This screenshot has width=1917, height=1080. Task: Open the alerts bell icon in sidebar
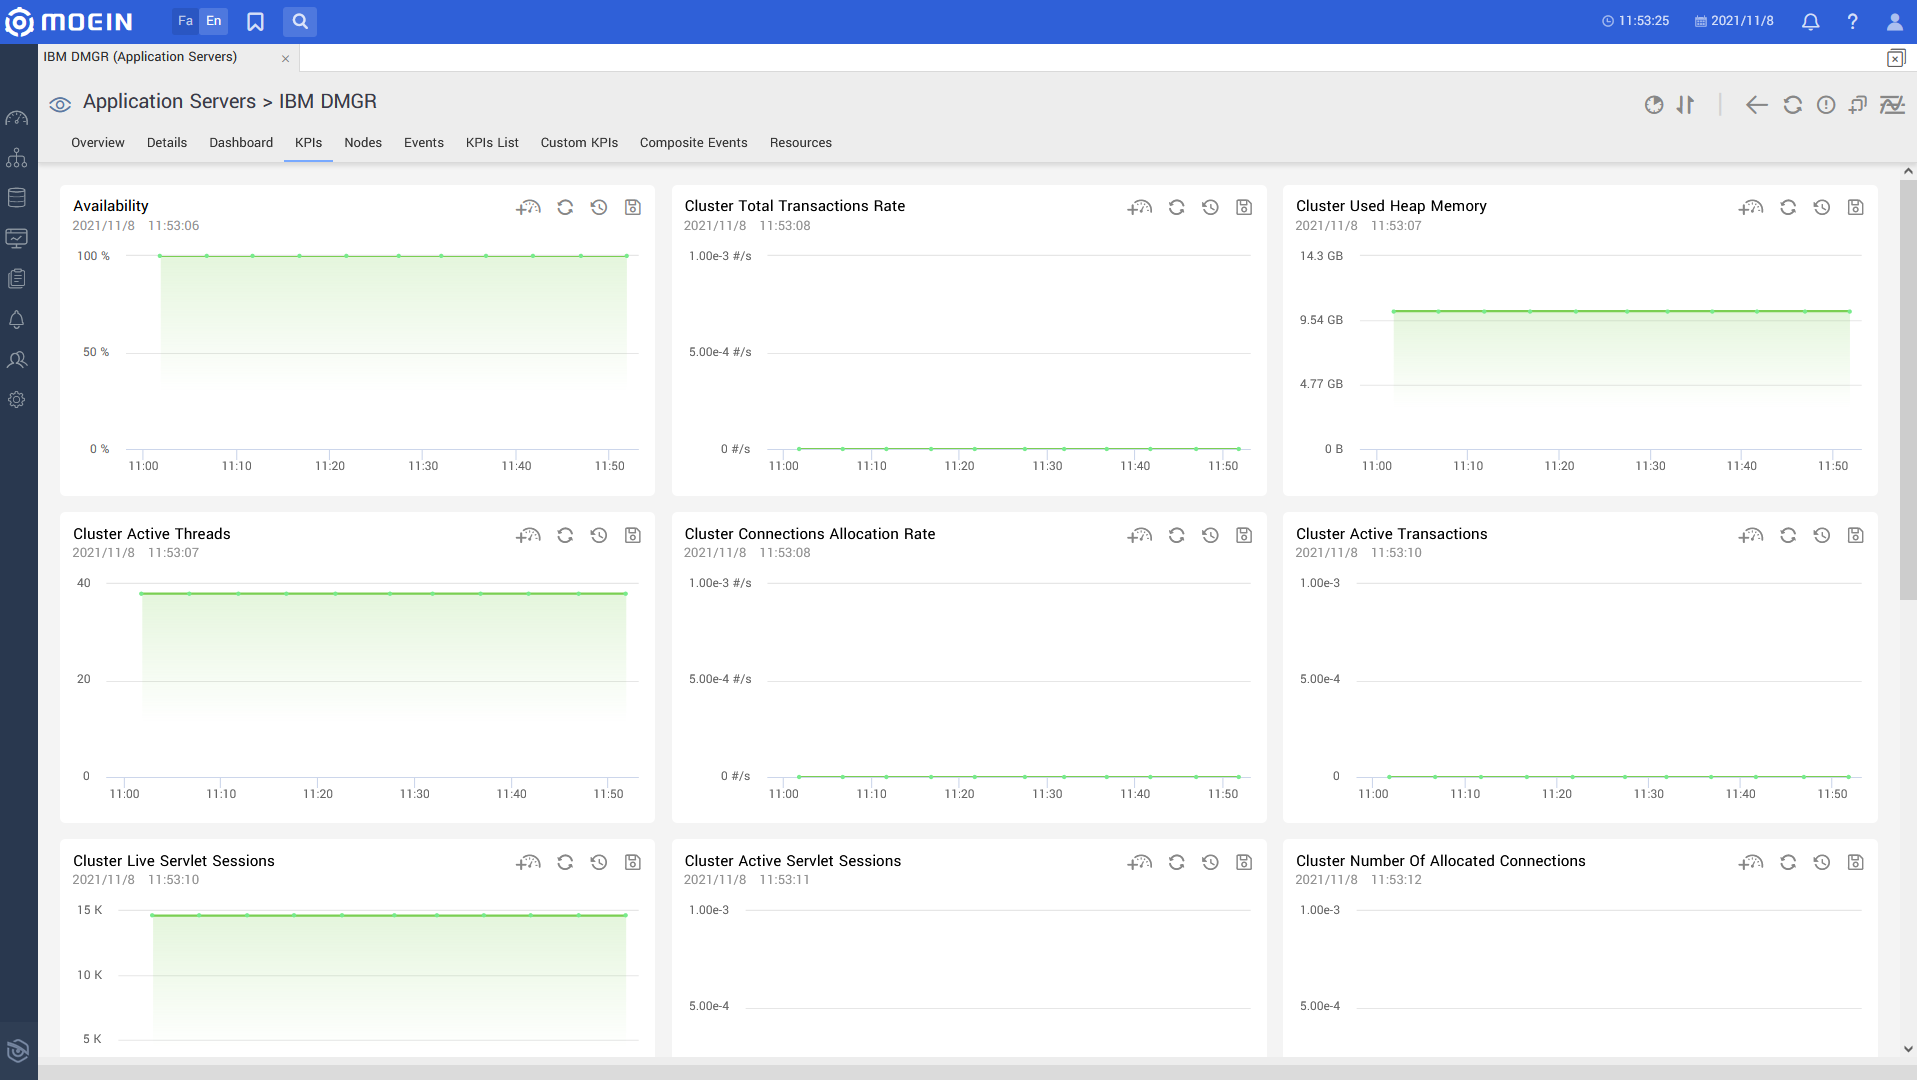click(17, 320)
